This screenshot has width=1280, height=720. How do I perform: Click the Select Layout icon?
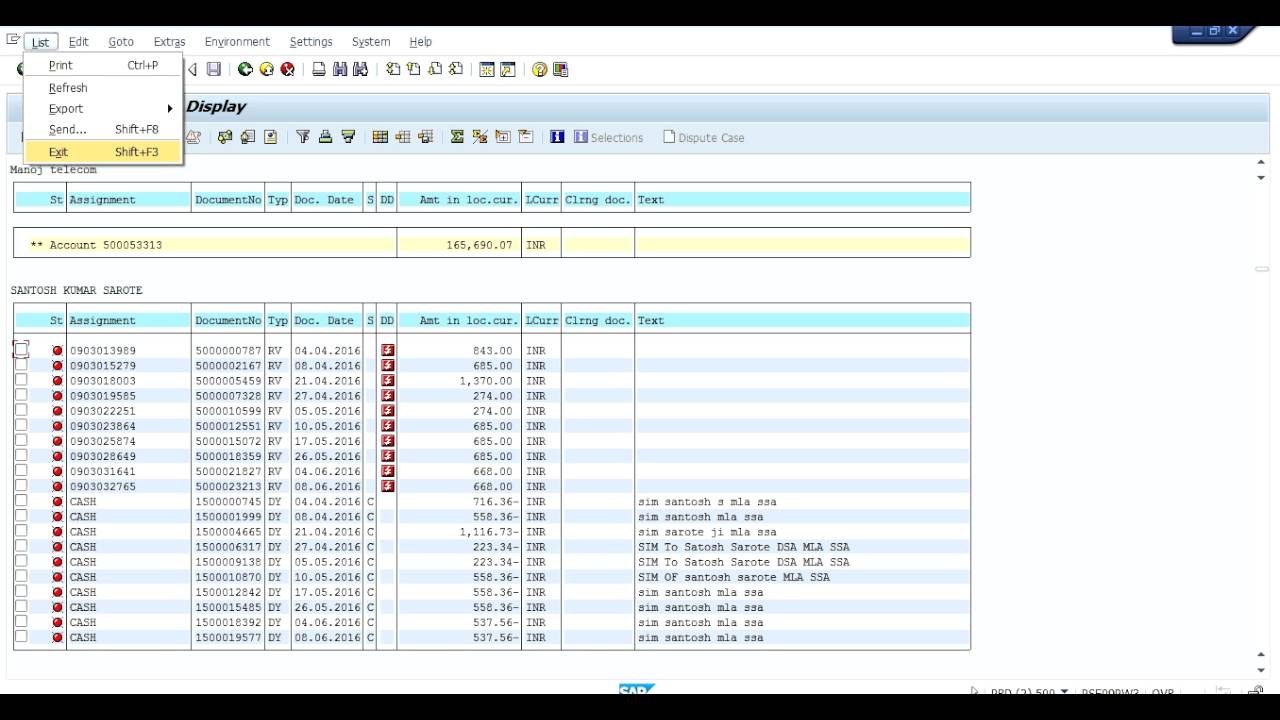(402, 137)
